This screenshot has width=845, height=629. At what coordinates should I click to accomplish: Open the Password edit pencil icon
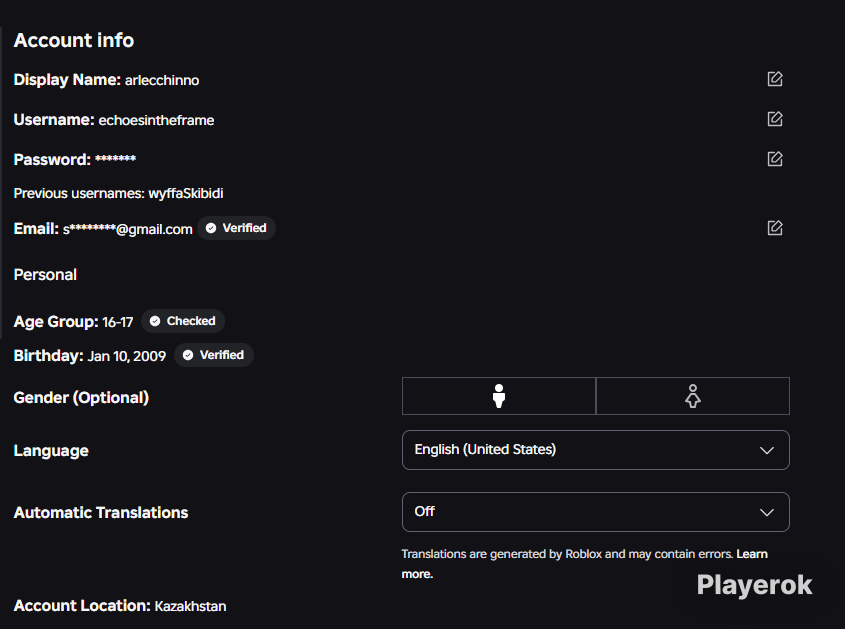click(x=774, y=158)
